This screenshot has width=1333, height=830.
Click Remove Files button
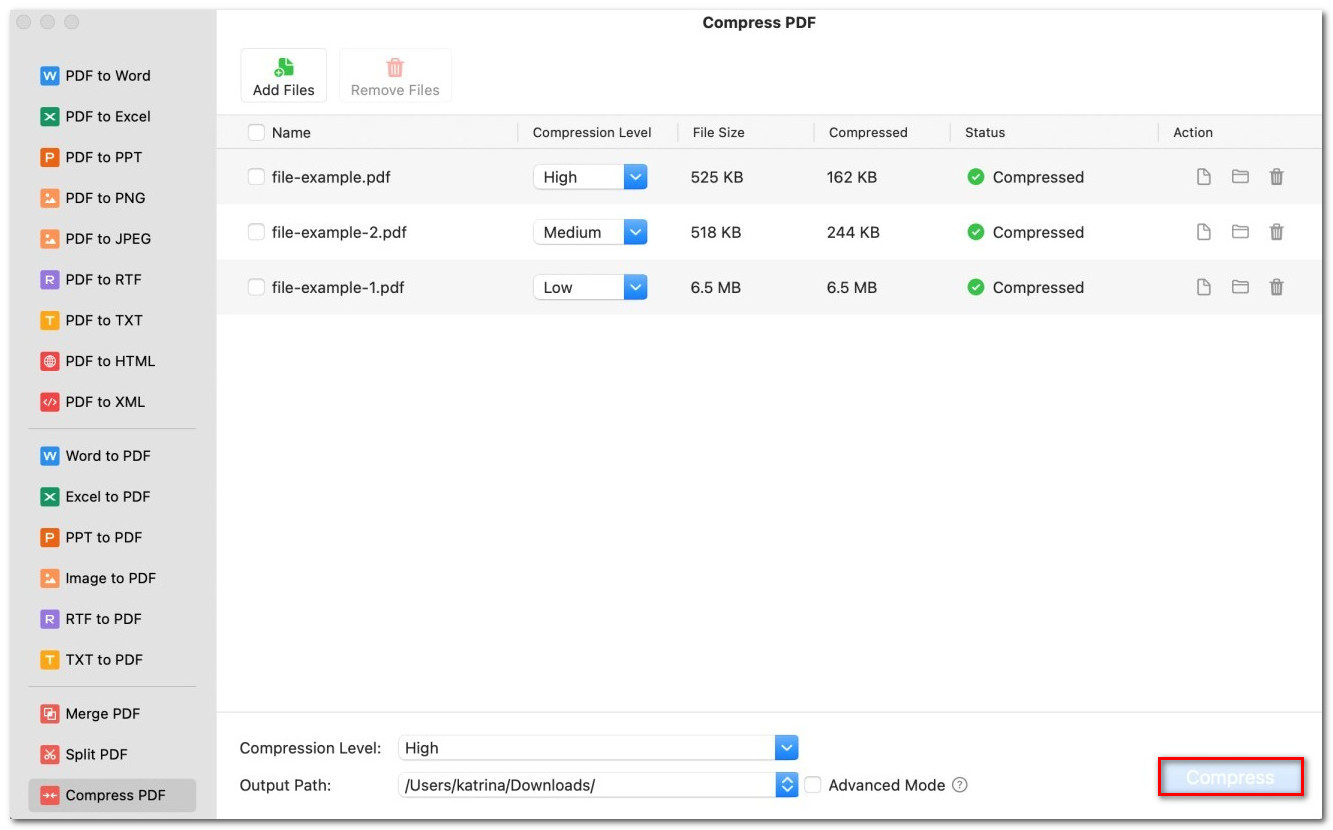pos(395,76)
